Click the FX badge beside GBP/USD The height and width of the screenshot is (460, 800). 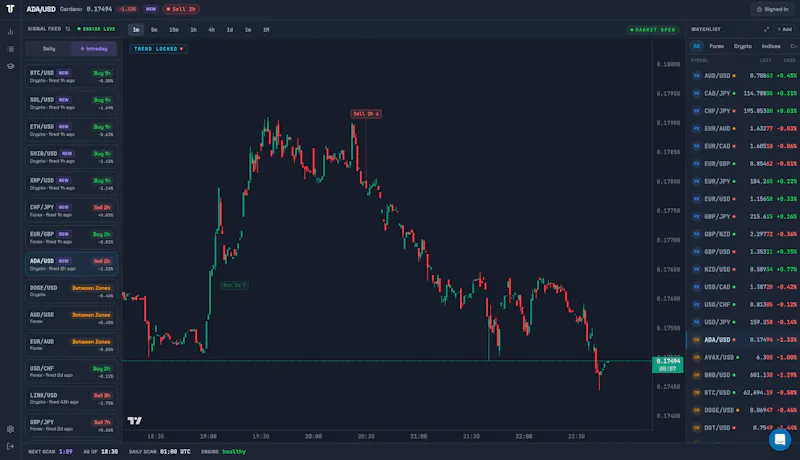(696, 252)
